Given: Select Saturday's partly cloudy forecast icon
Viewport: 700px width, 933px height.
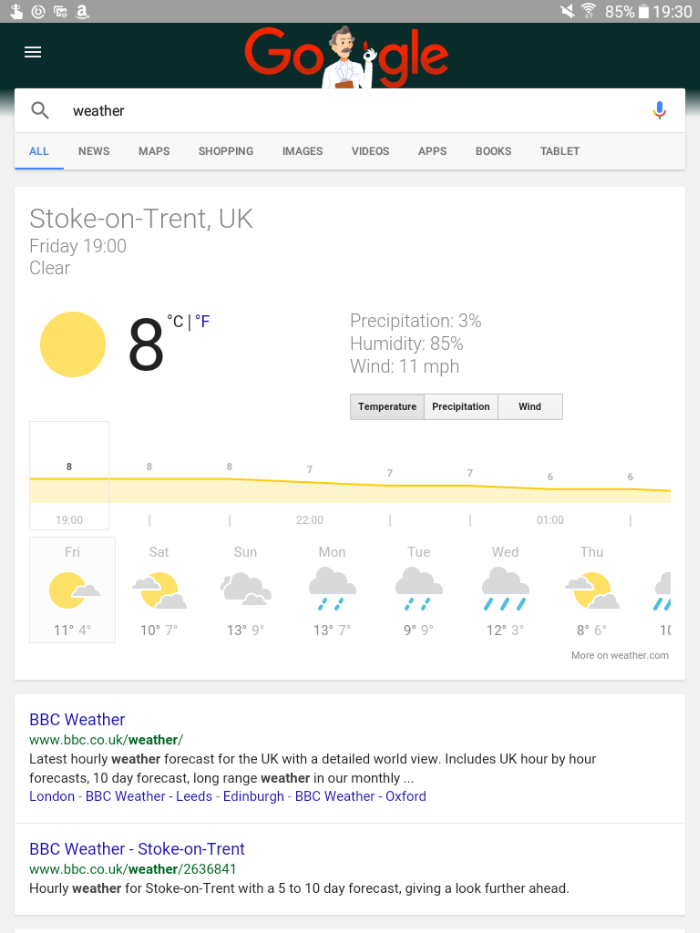Looking at the screenshot, I should [x=159, y=590].
